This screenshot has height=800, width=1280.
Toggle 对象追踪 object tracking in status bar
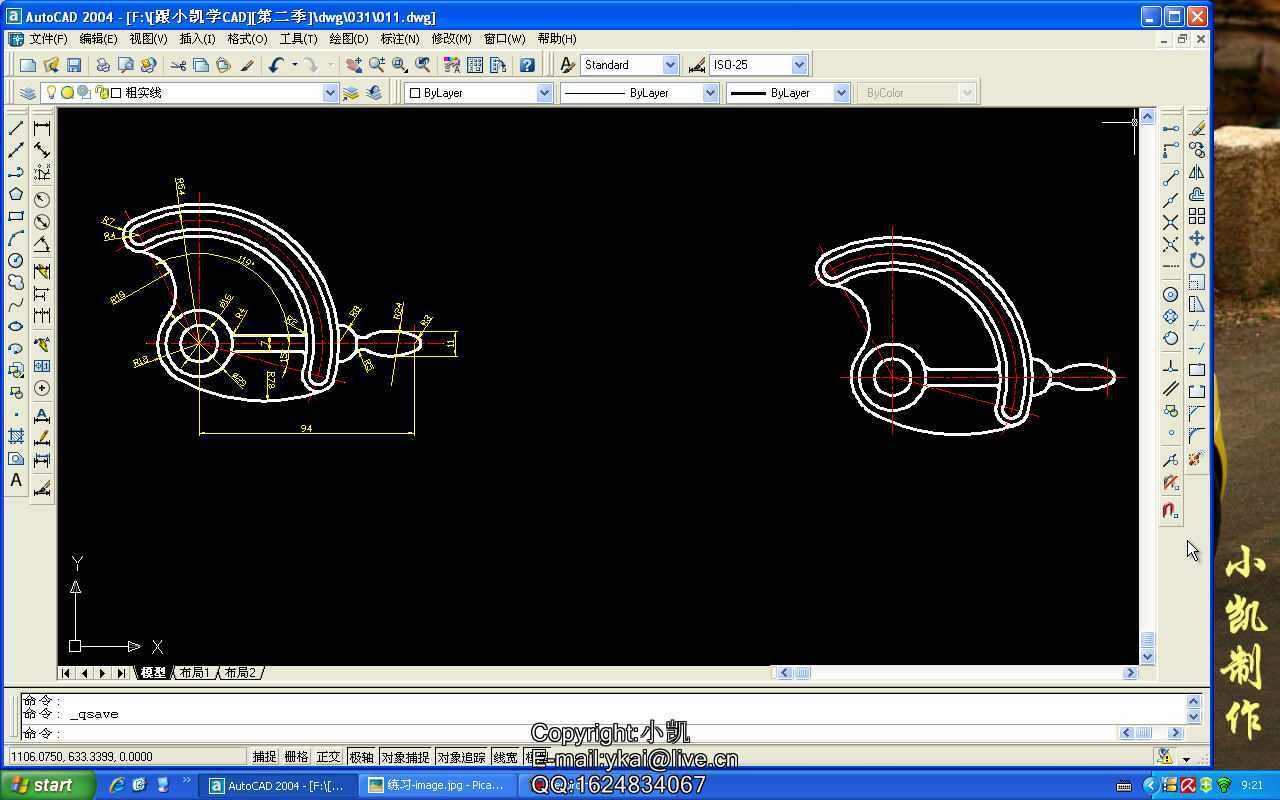(461, 757)
